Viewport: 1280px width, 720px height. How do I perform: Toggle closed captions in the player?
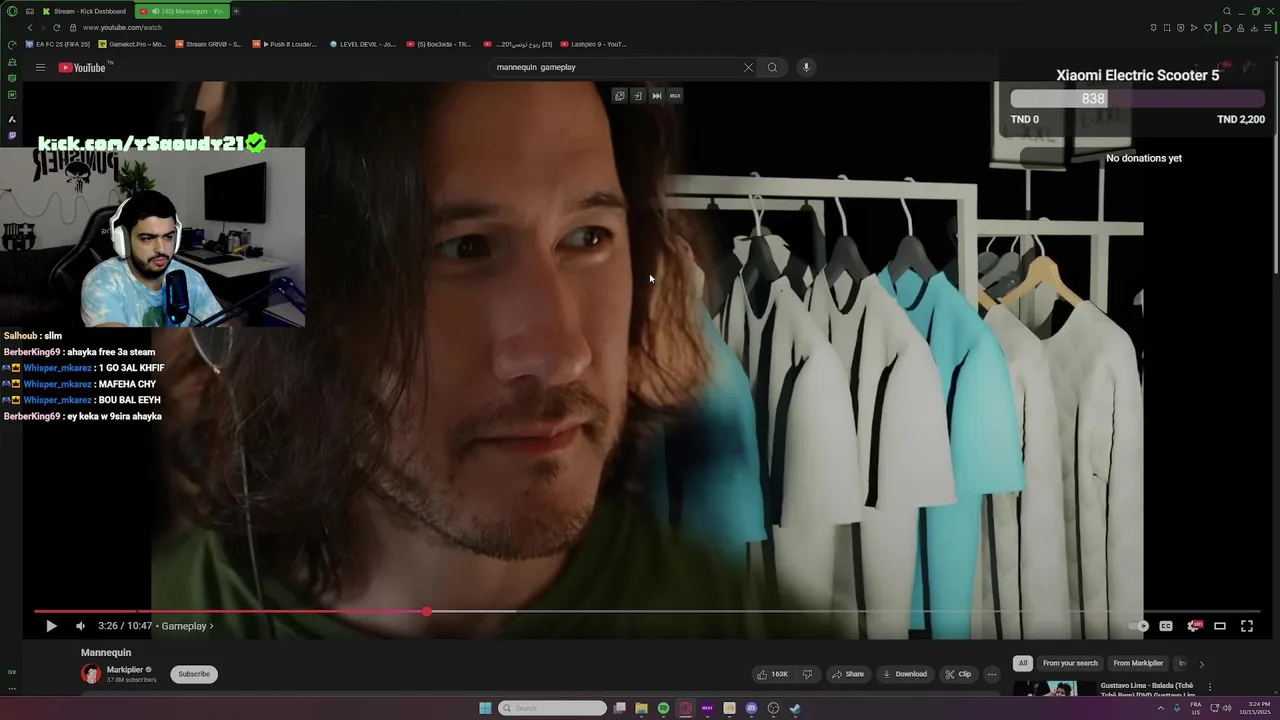(1166, 626)
